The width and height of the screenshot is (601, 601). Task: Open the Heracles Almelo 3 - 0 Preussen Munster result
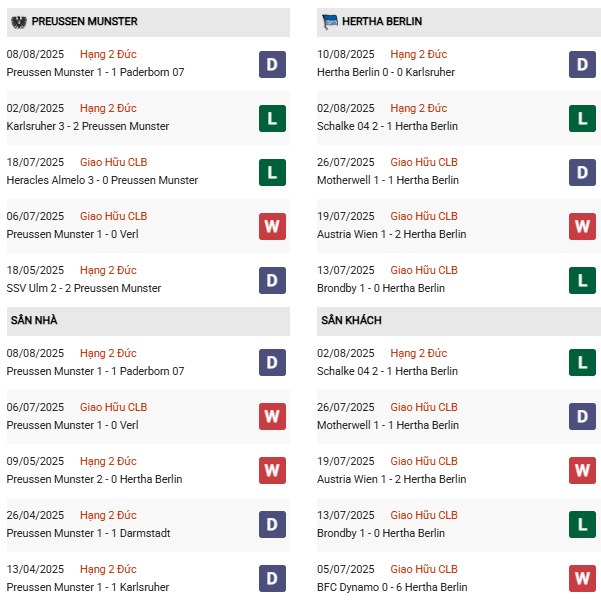102,181
